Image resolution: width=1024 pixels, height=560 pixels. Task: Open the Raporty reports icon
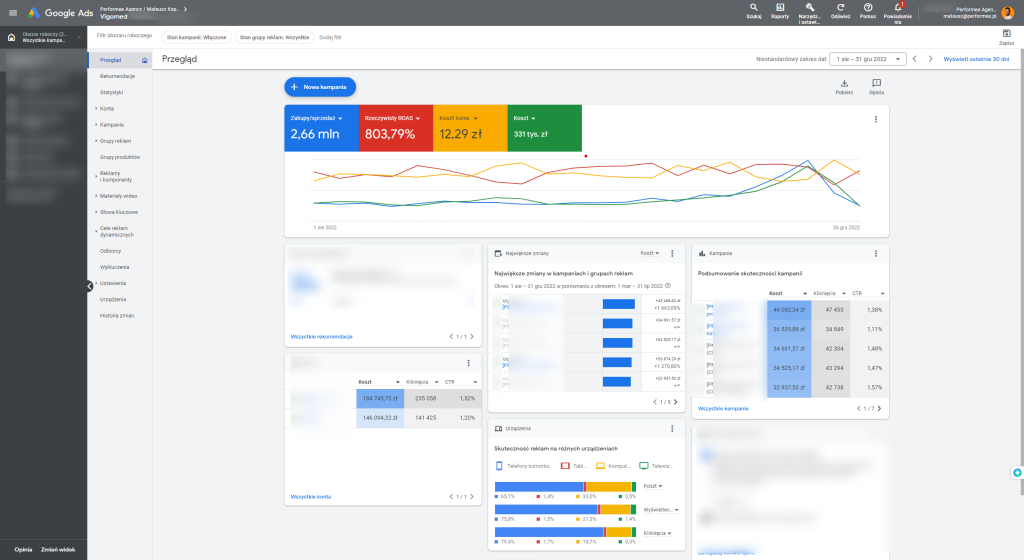pyautogui.click(x=780, y=8)
